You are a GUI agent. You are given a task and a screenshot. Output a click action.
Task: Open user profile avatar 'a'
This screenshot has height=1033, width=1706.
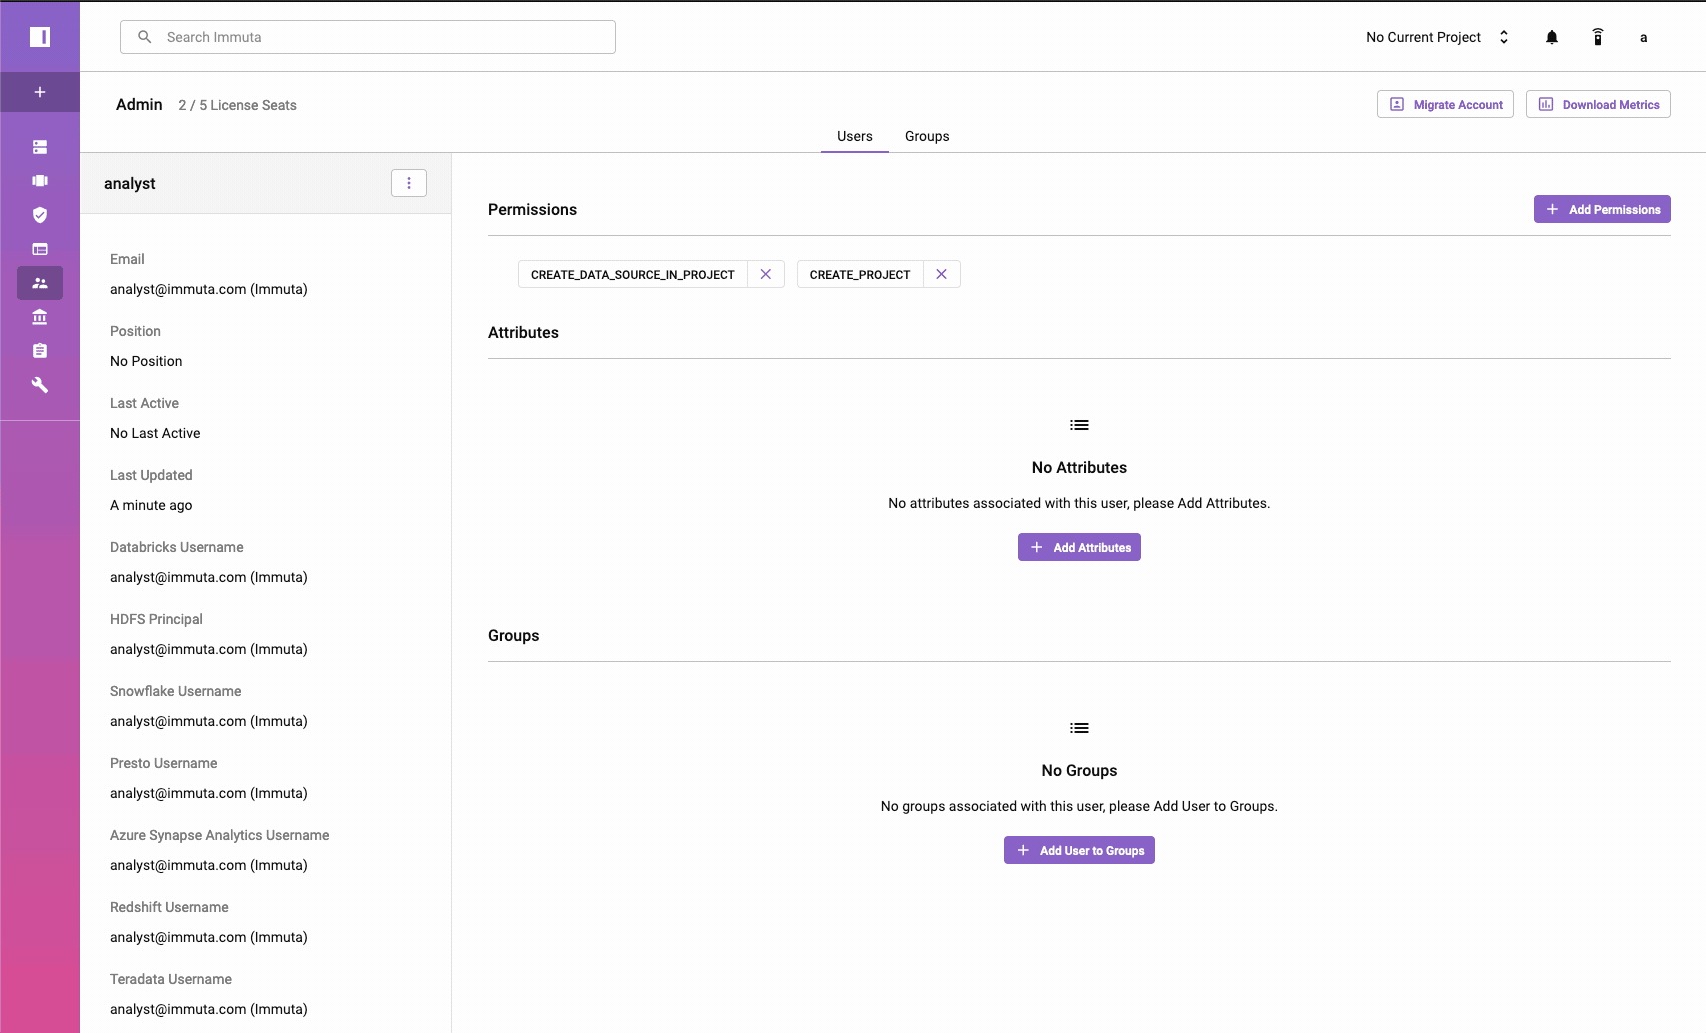click(1643, 37)
